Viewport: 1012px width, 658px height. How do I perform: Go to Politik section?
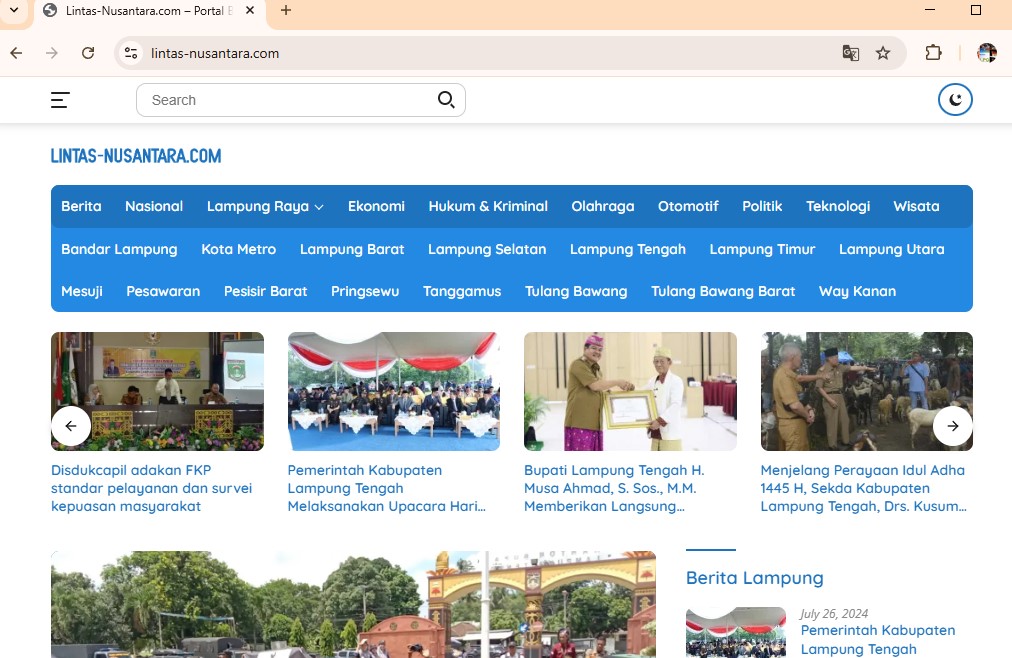[762, 206]
